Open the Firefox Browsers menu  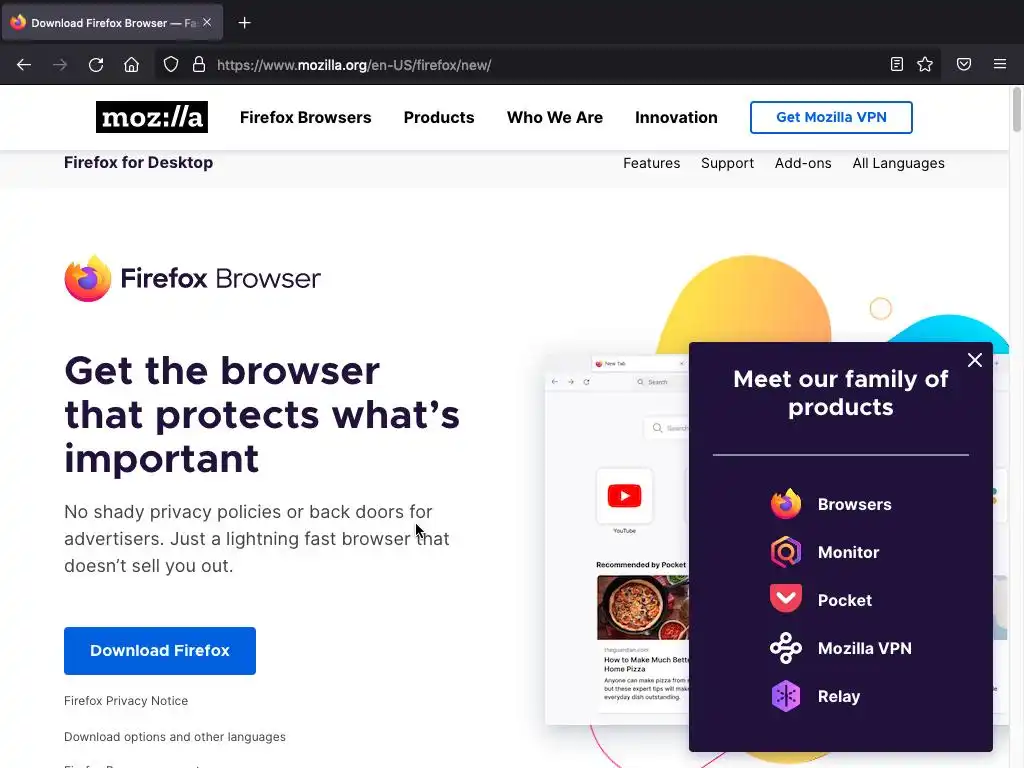(306, 118)
